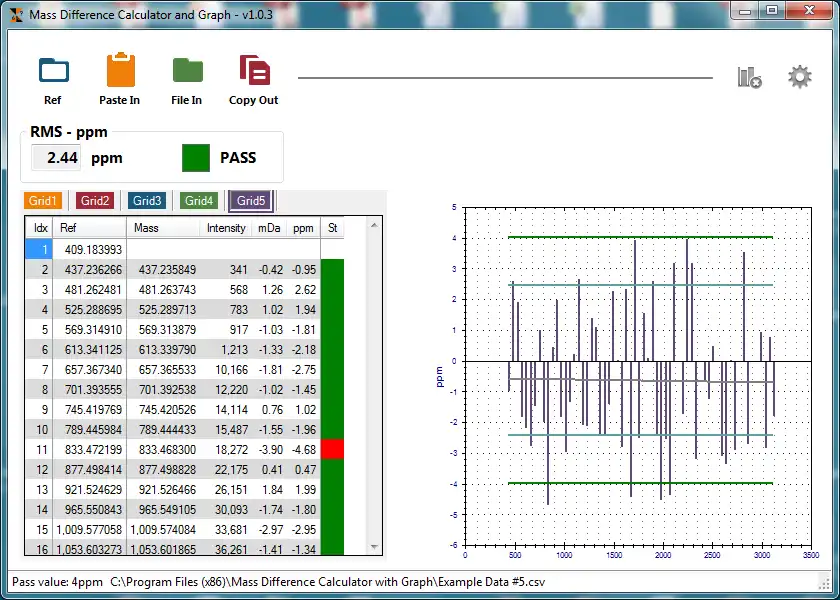The width and height of the screenshot is (840, 600).
Task: Select the Grid5 tab
Action: (x=251, y=201)
